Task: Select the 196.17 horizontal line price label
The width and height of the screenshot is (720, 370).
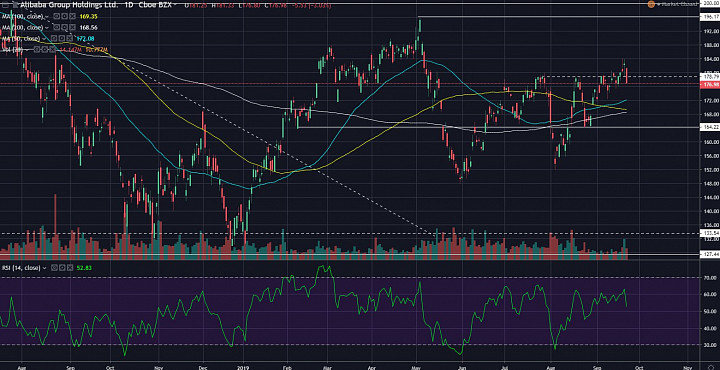Action: [710, 17]
